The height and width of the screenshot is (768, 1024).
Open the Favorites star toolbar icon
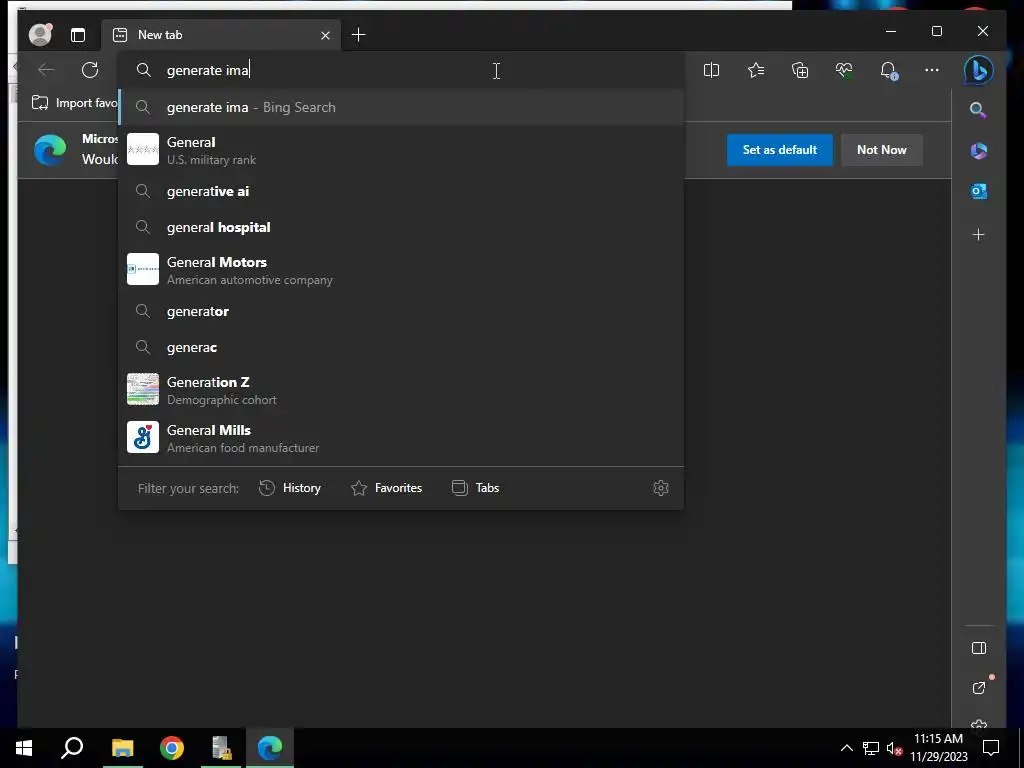tap(756, 70)
